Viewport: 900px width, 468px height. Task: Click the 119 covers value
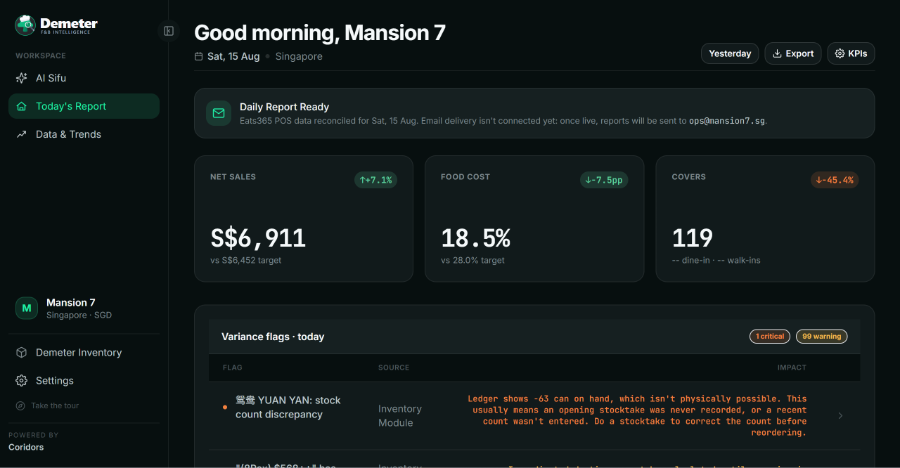(692, 238)
